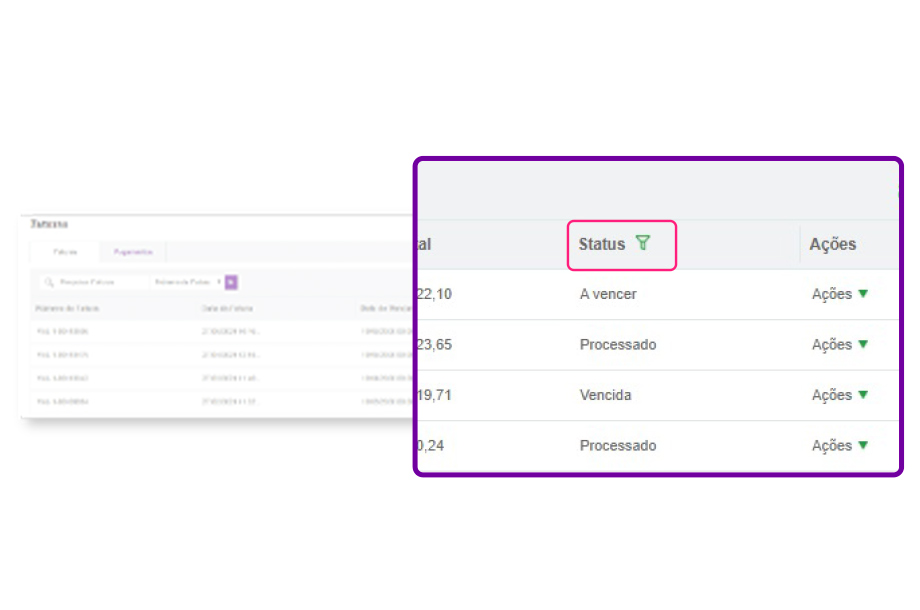The width and height of the screenshot is (920, 610).
Task: Click the 22,10 total value cell
Action: tap(435, 294)
